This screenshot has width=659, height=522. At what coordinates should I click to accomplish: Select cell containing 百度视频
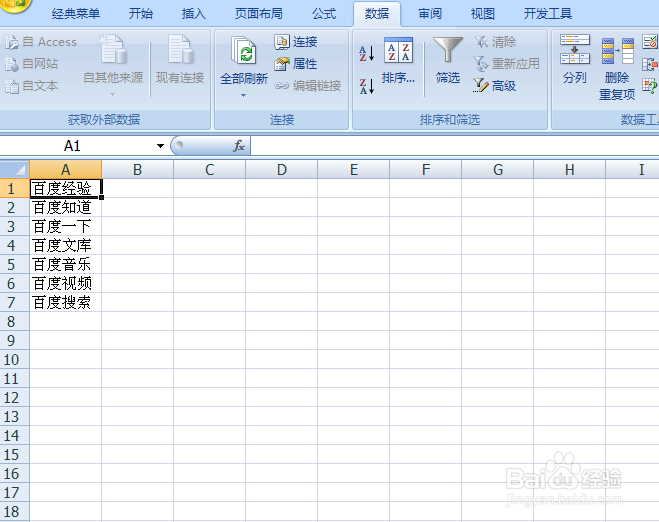[x=66, y=283]
